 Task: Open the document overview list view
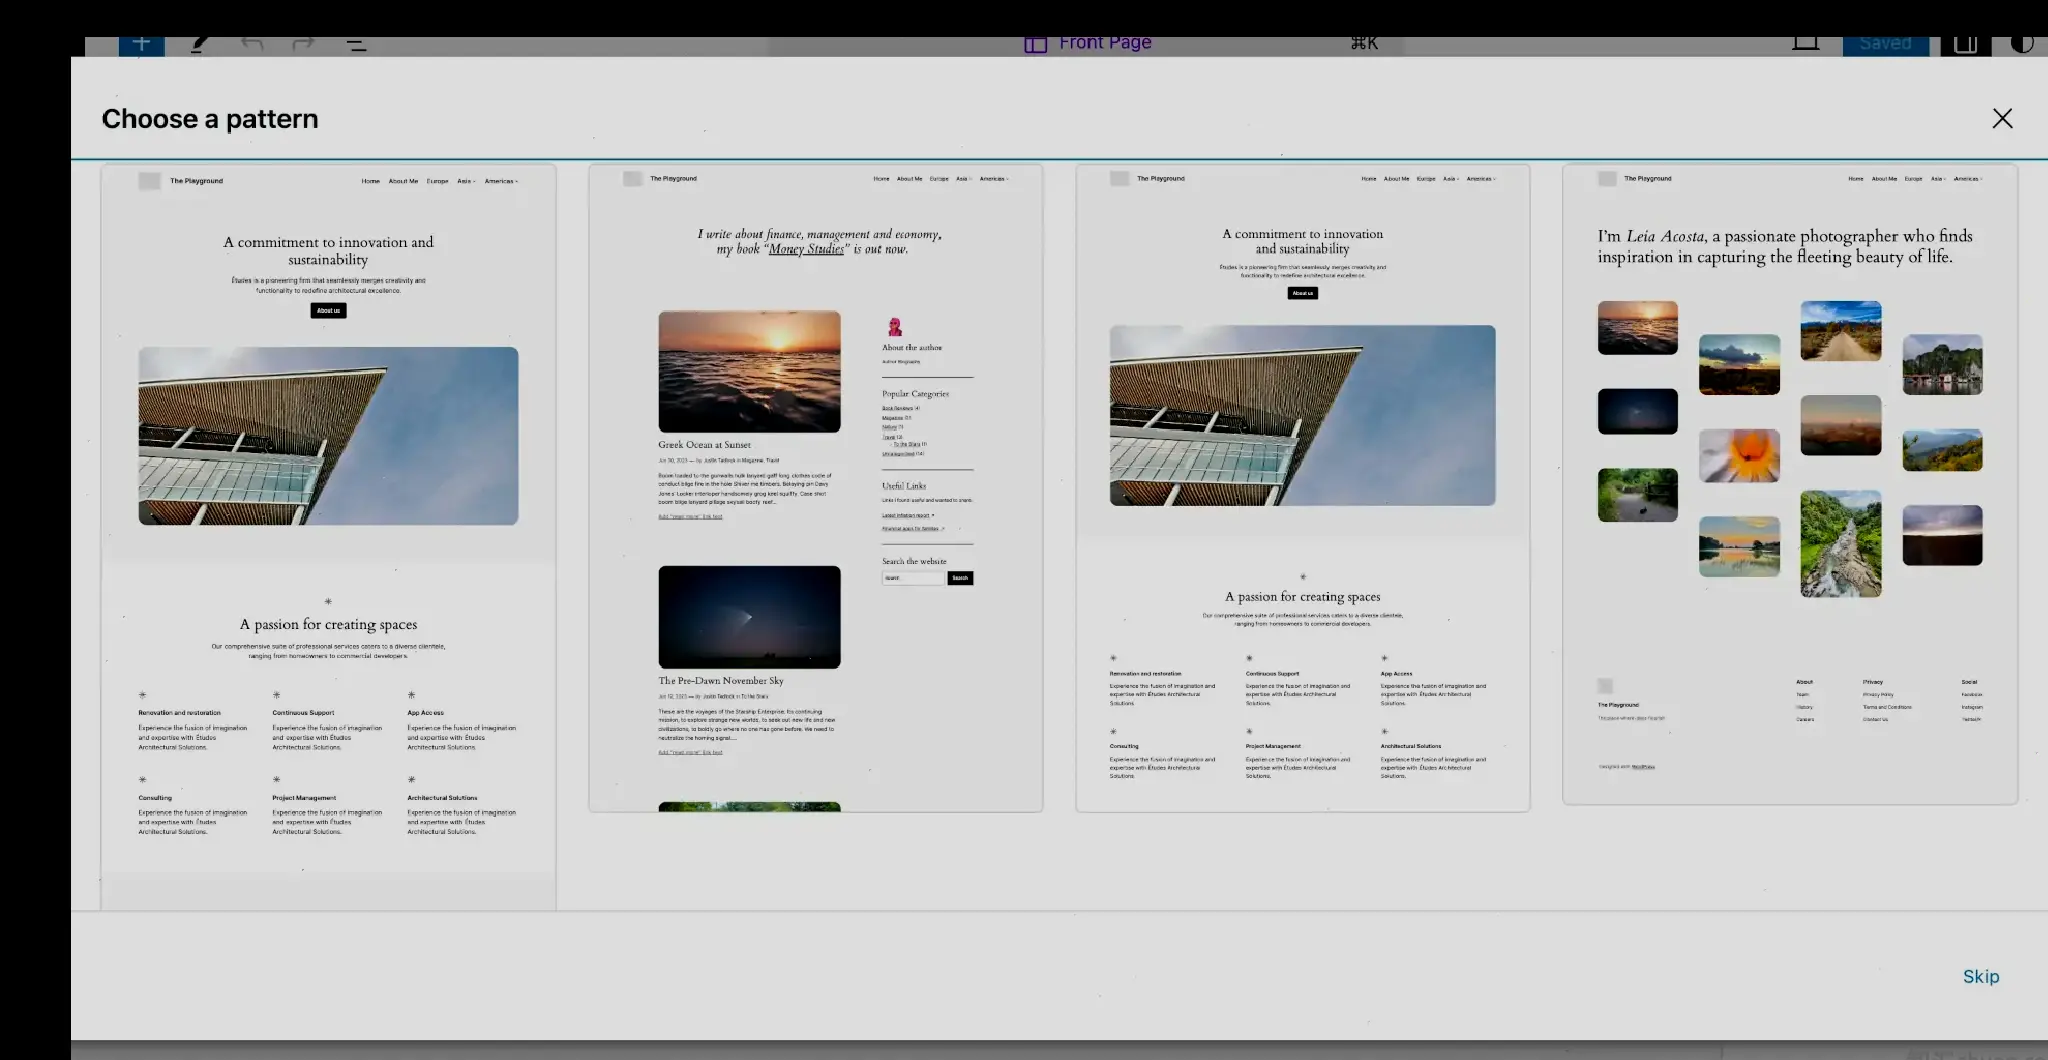coord(357,44)
